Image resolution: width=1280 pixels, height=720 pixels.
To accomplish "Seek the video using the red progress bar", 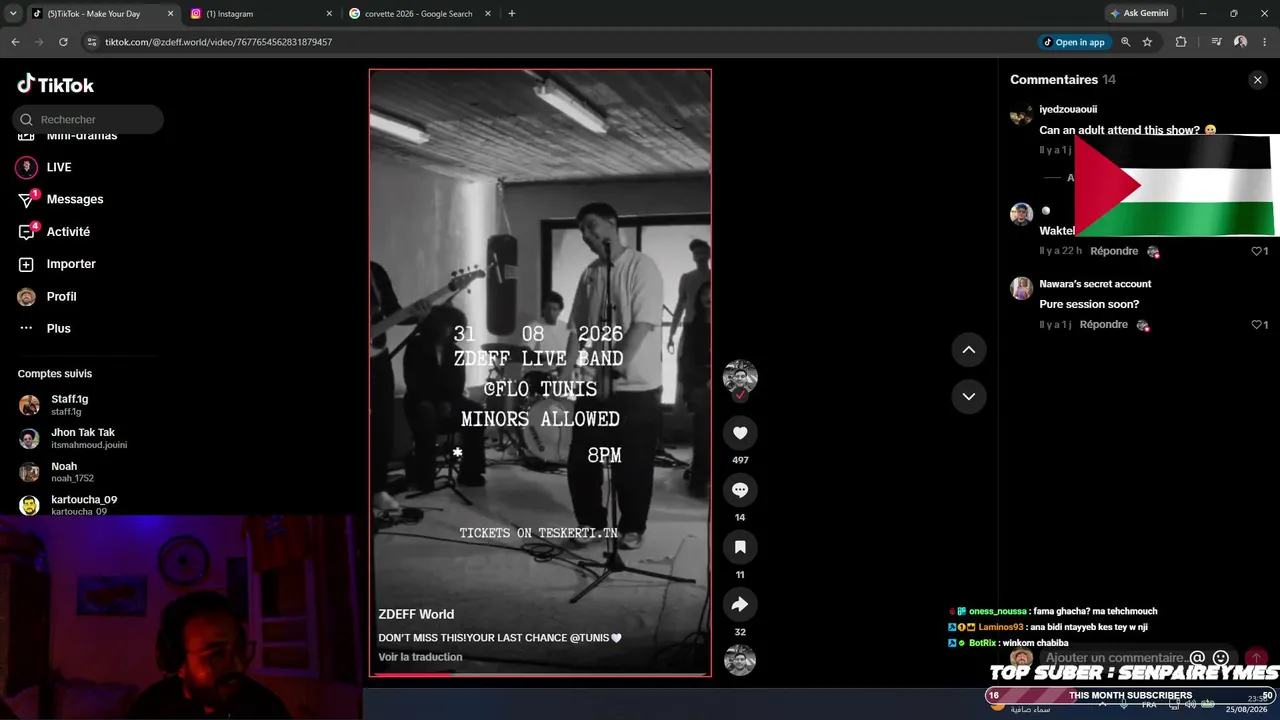I will click(540, 674).
